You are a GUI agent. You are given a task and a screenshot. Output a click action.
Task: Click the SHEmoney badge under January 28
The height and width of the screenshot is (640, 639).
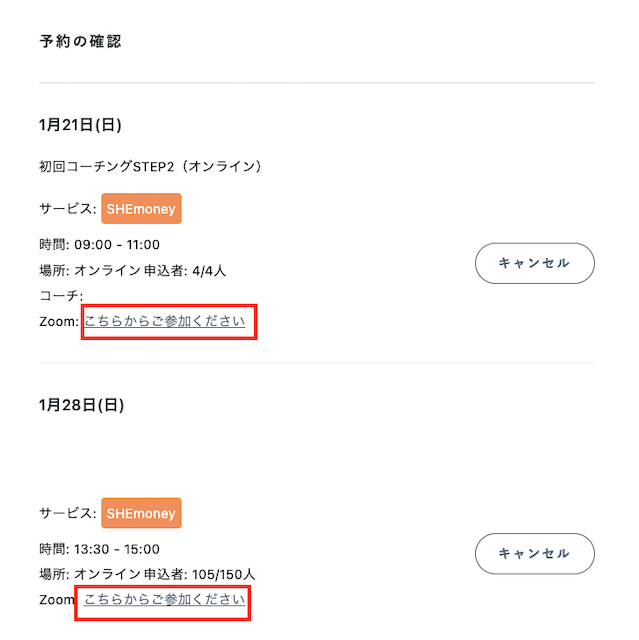coord(141,513)
